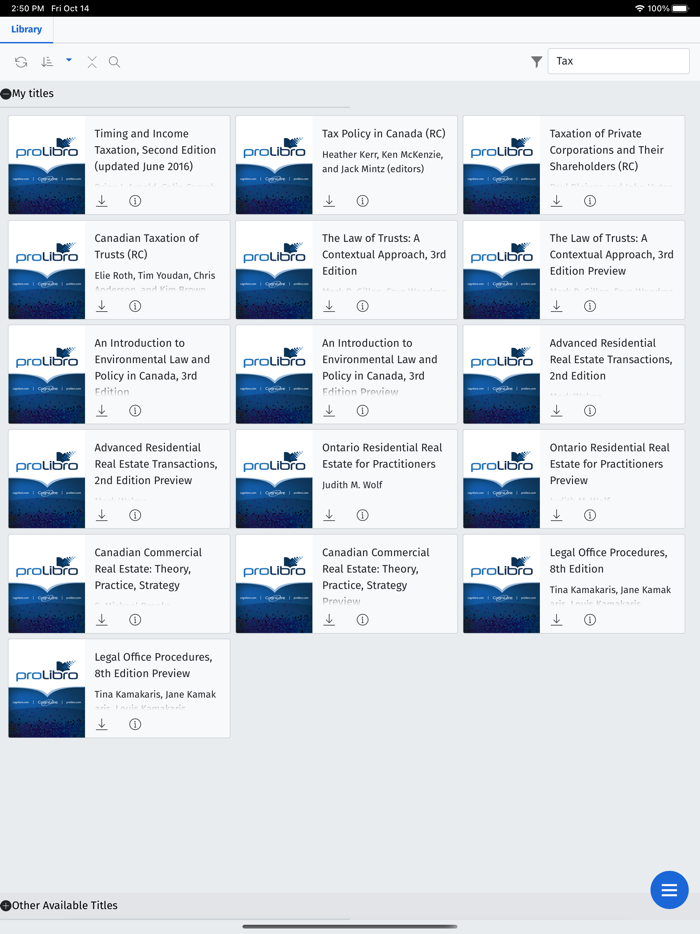Show info for Canadian Taxation of Trusts
700x934 pixels.
tap(135, 306)
